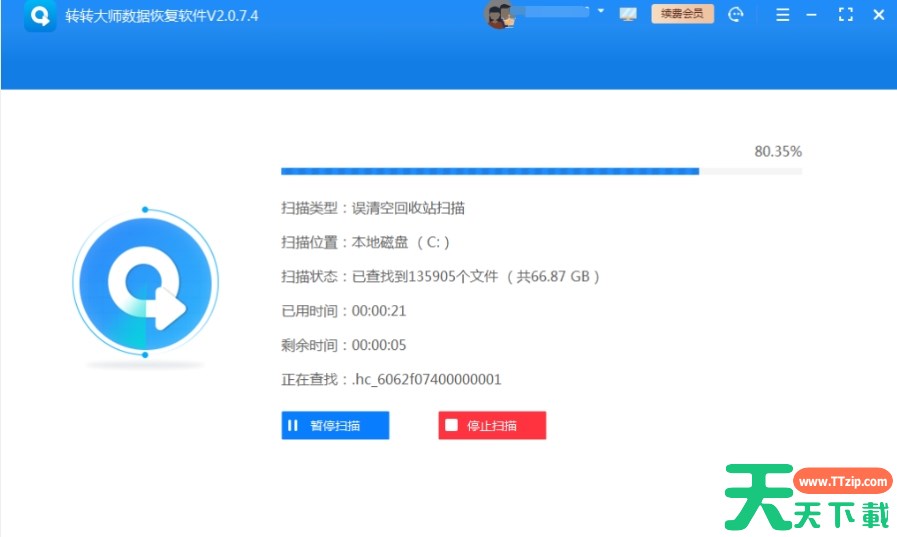The image size is (897, 537).
Task: Click the monitor icon in the title bar
Action: point(628,15)
